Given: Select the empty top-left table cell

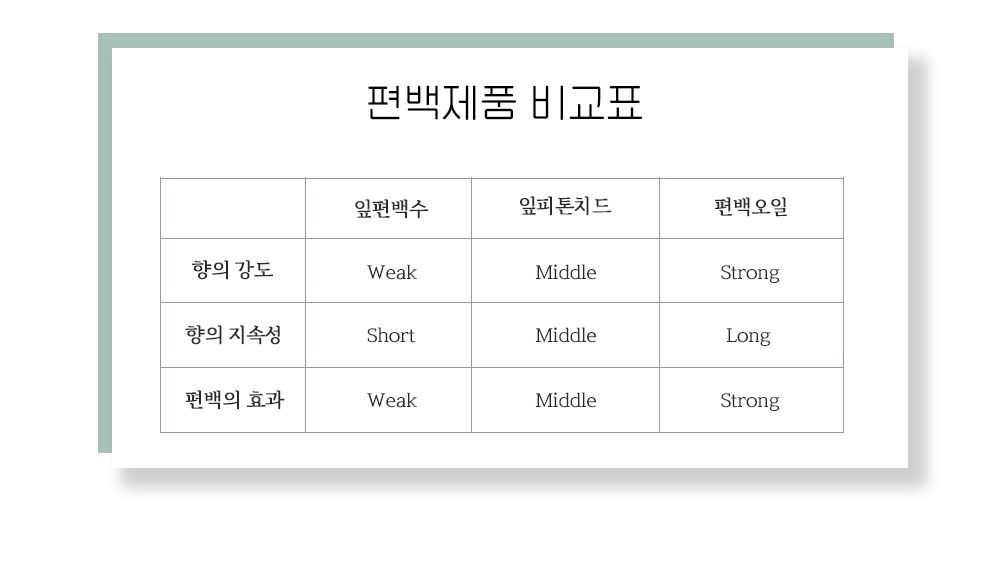Looking at the screenshot, I should [233, 208].
